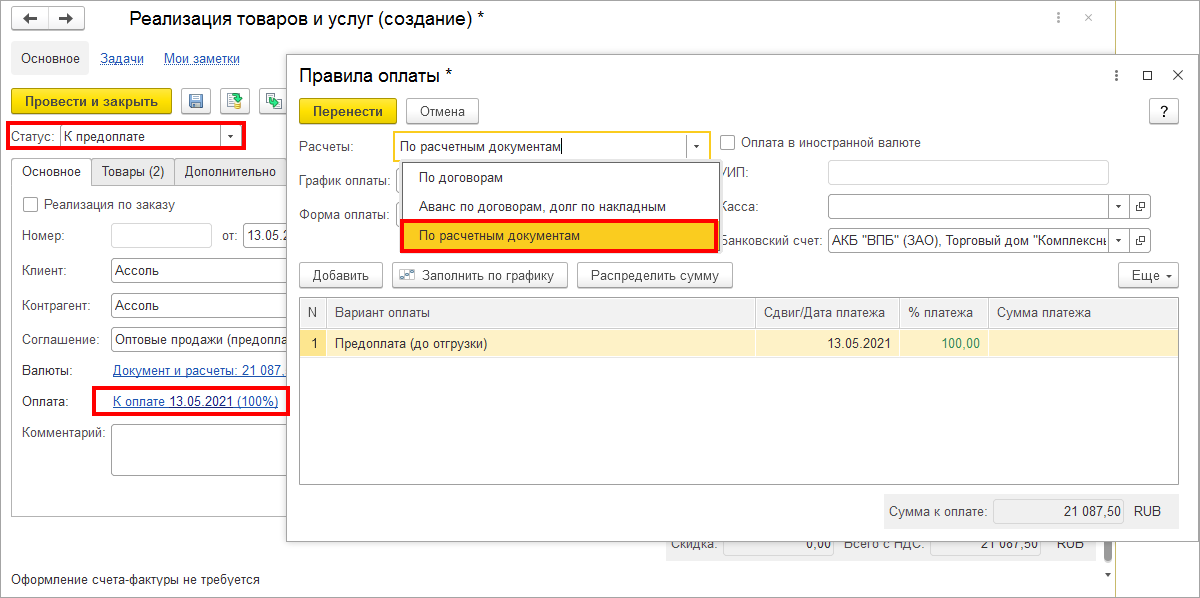The width and height of the screenshot is (1200, 598).
Task: Switch to the Товары (2) tab
Action: click(x=133, y=172)
